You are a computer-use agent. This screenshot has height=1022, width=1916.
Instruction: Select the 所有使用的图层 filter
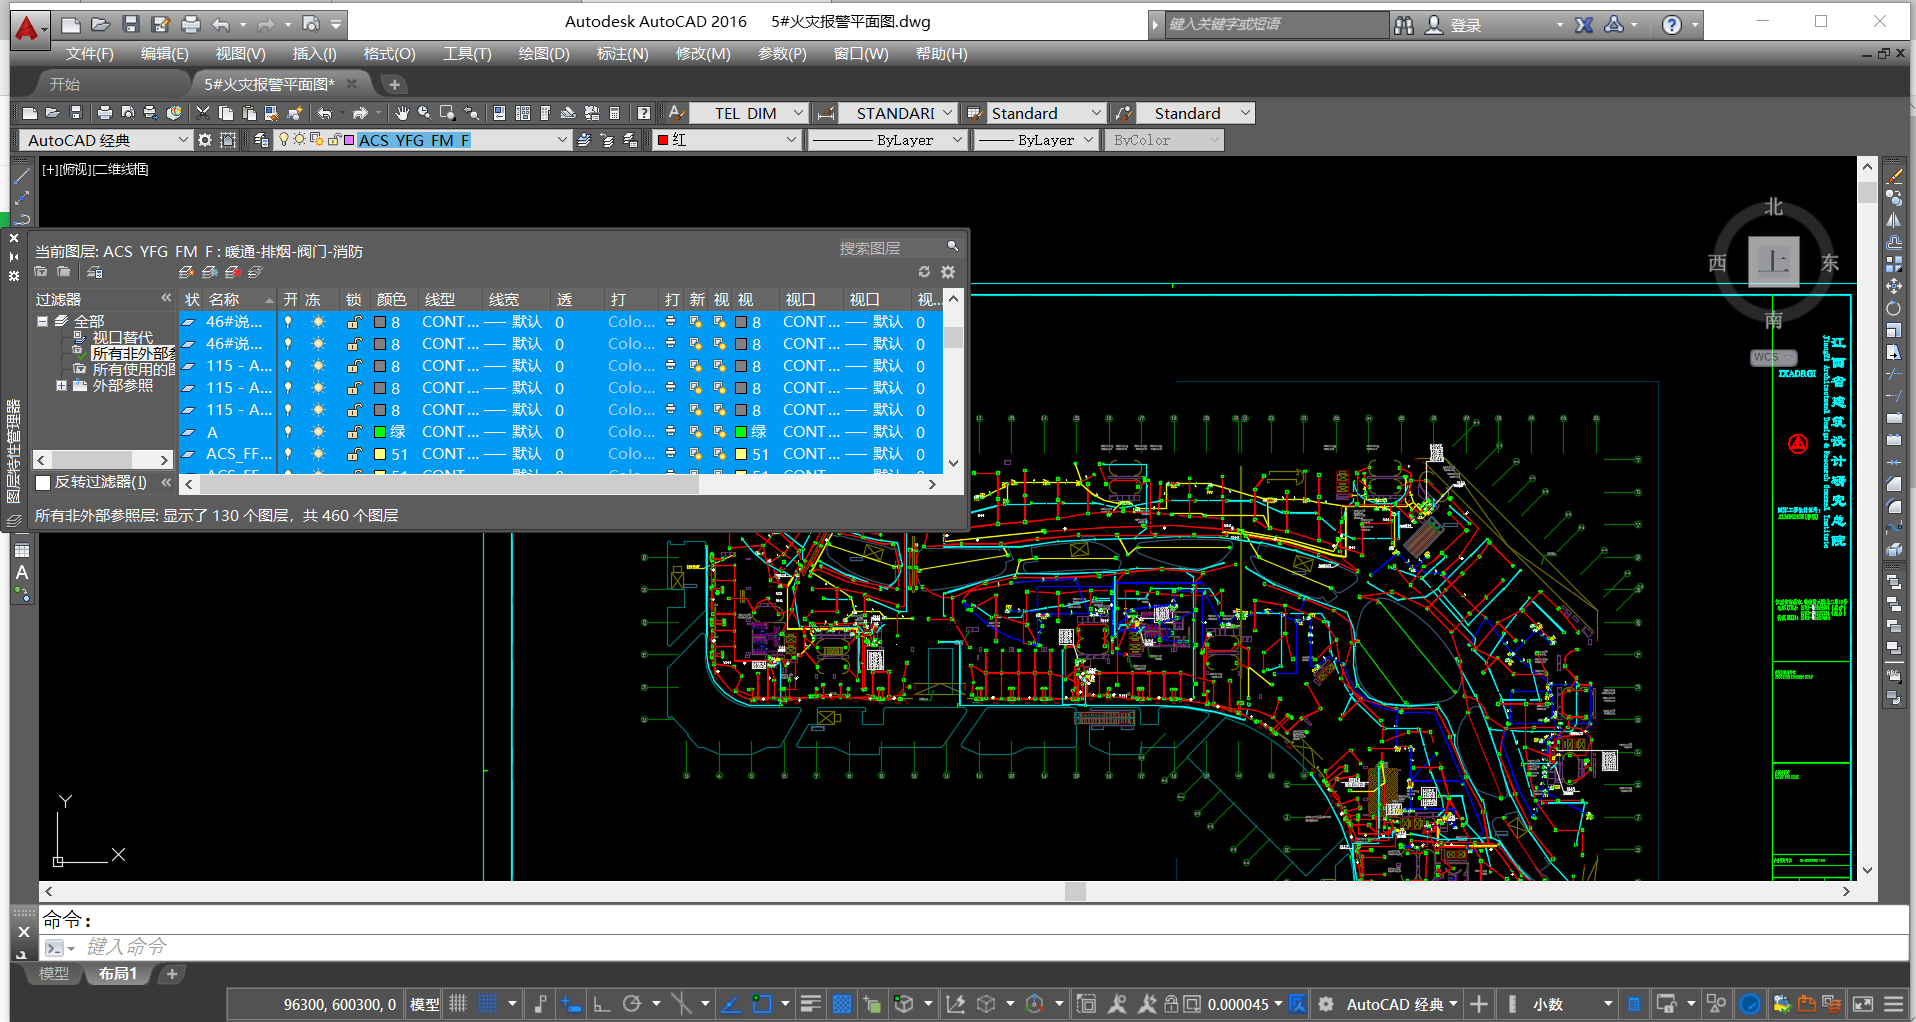(x=133, y=369)
